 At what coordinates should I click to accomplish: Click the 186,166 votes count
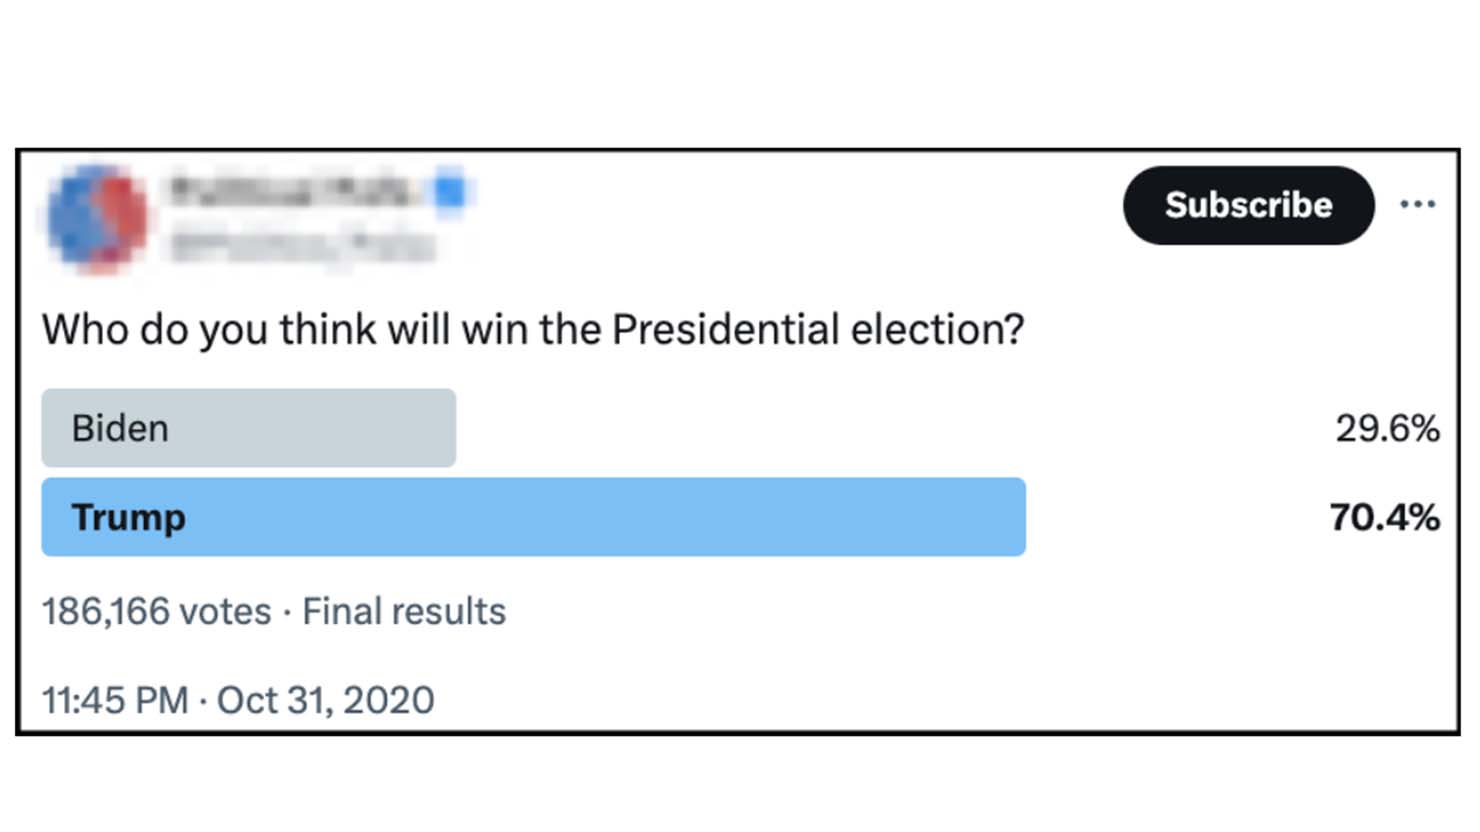pyautogui.click(x=156, y=611)
